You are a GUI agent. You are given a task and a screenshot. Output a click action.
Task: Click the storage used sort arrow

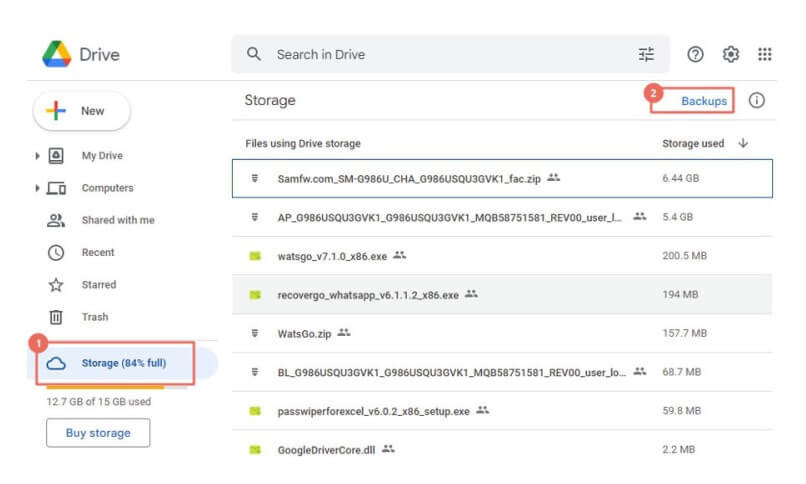tap(743, 143)
